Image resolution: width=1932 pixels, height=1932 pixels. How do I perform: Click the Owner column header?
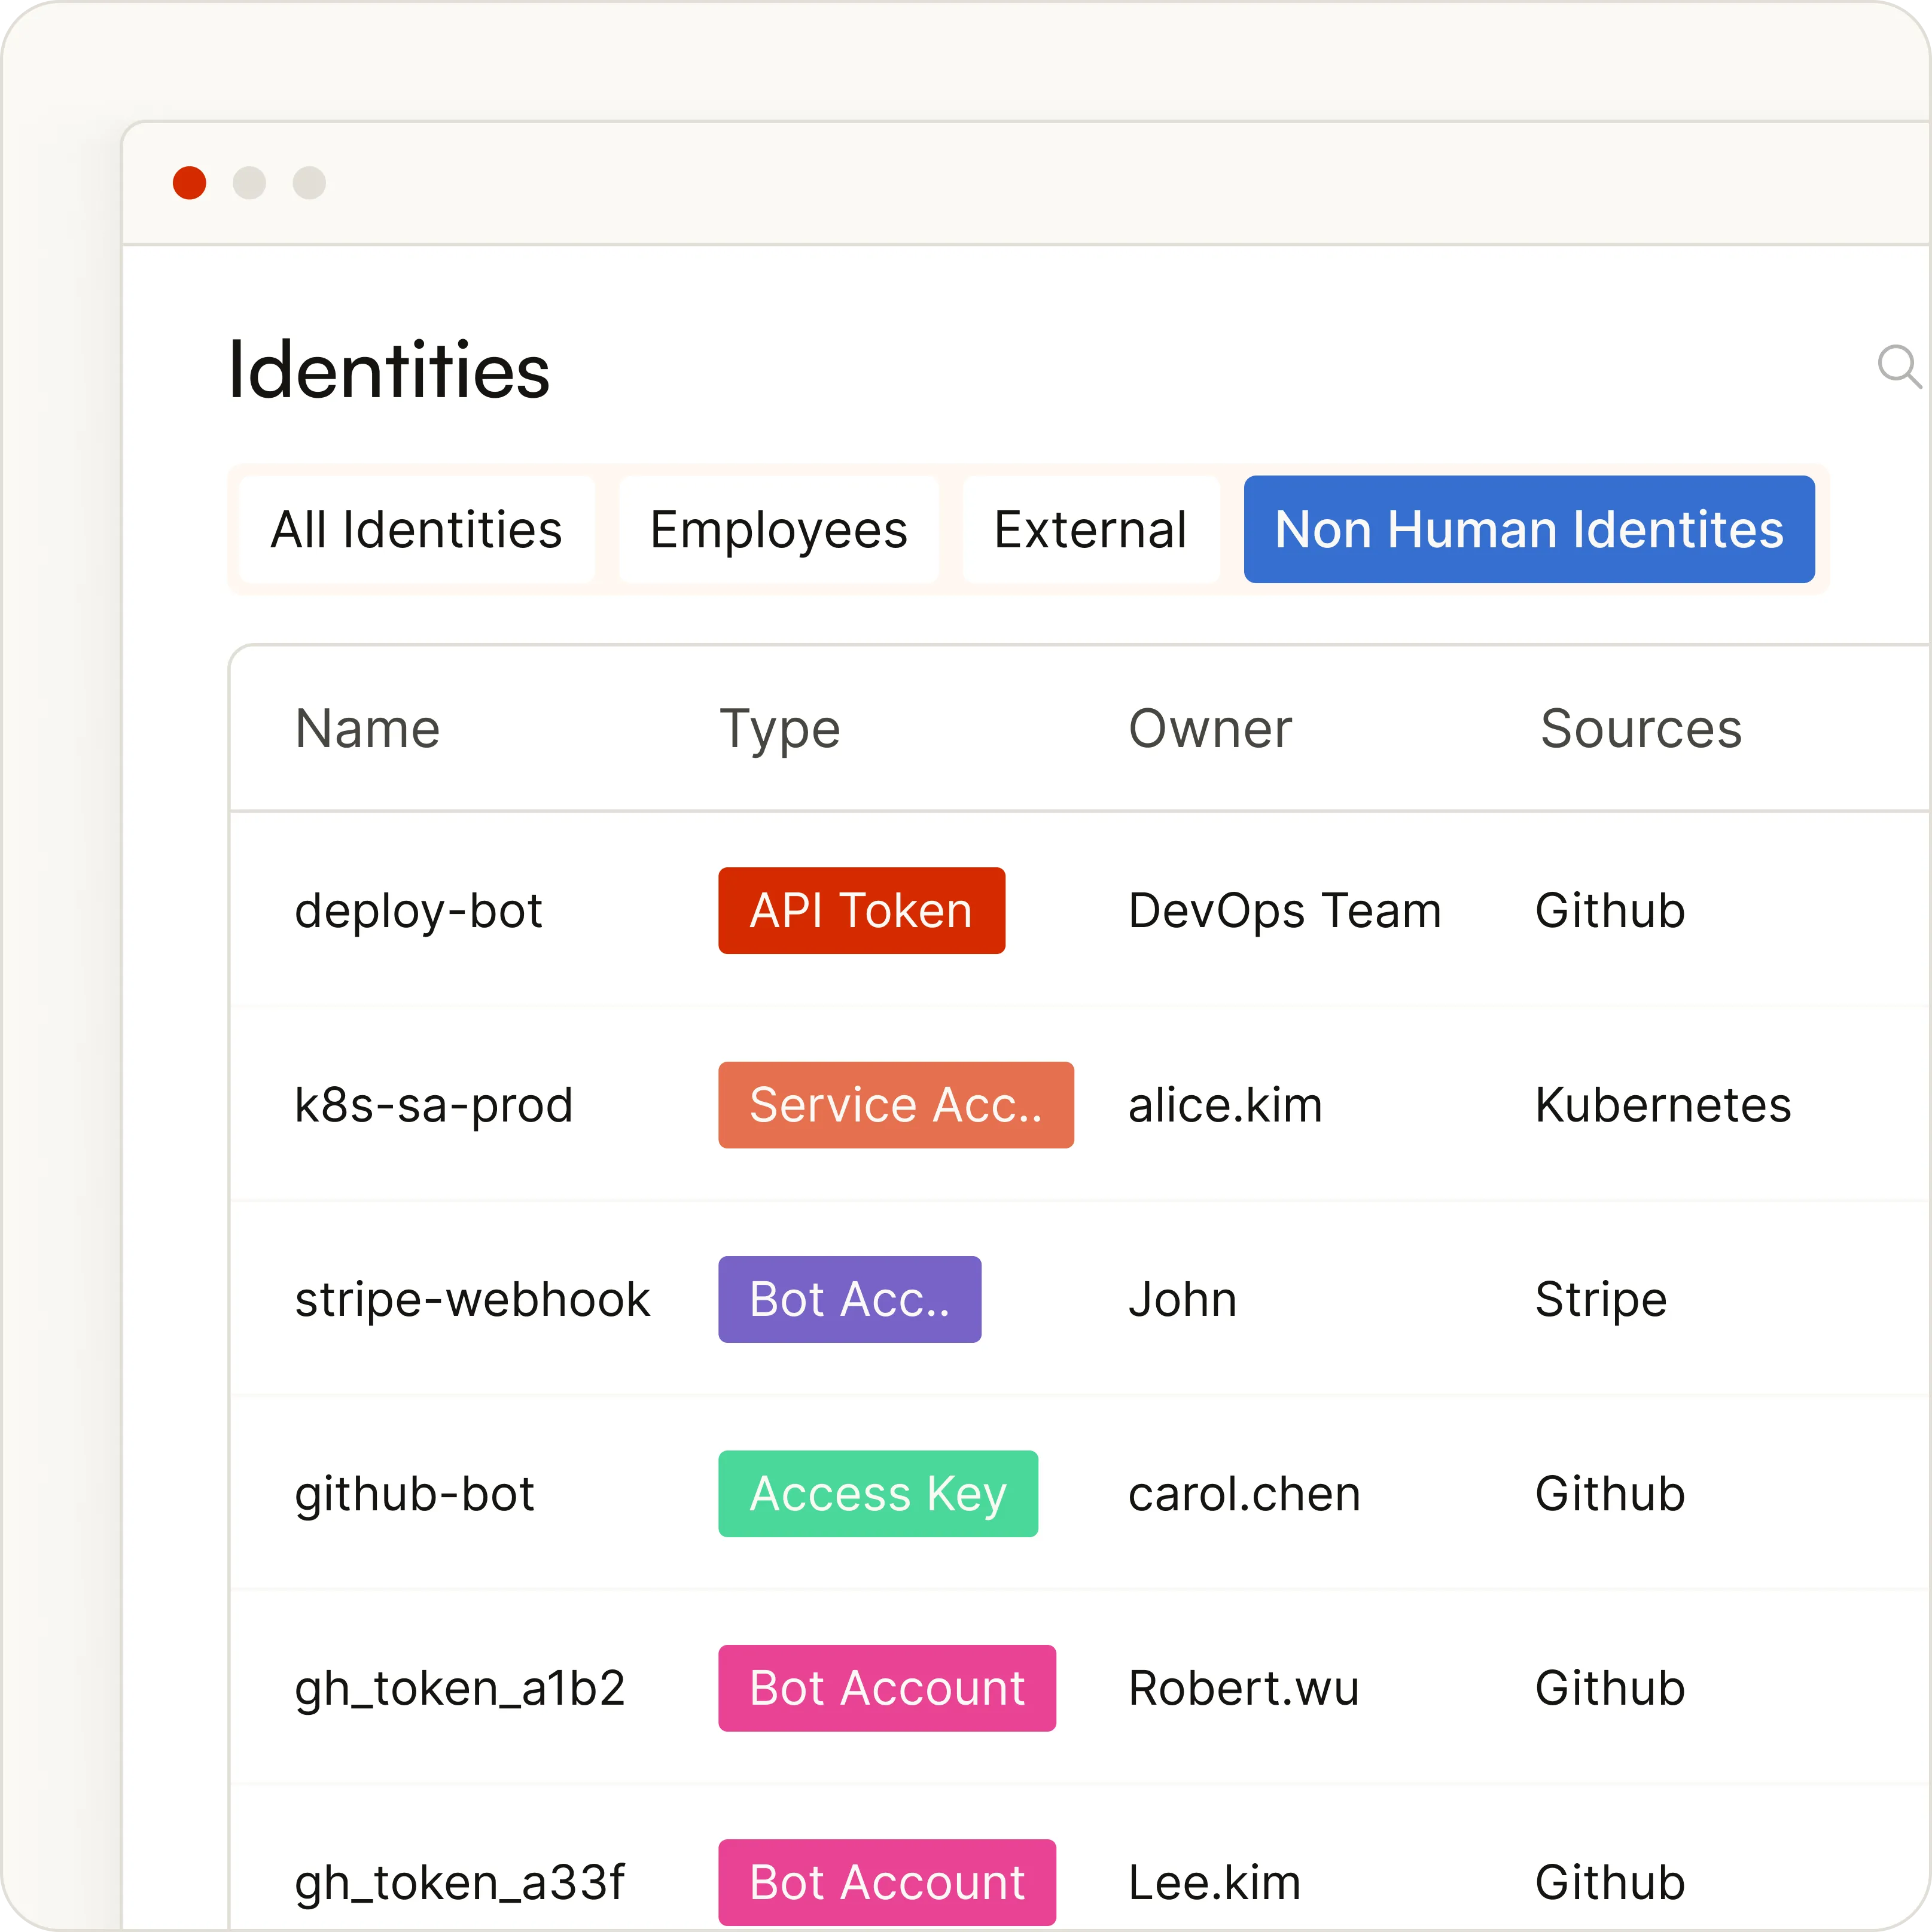click(1209, 728)
